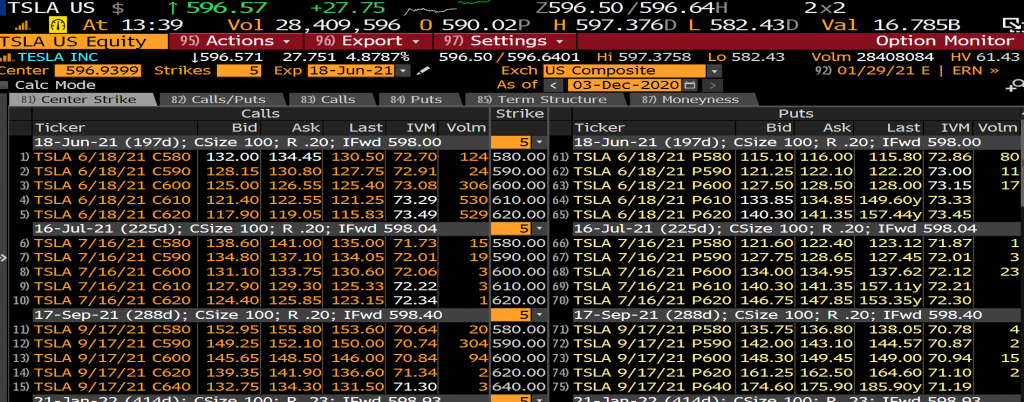Select put TSLA 6/18/21 P610
Image resolution: width=1024 pixels, height=402 pixels.
click(654, 200)
